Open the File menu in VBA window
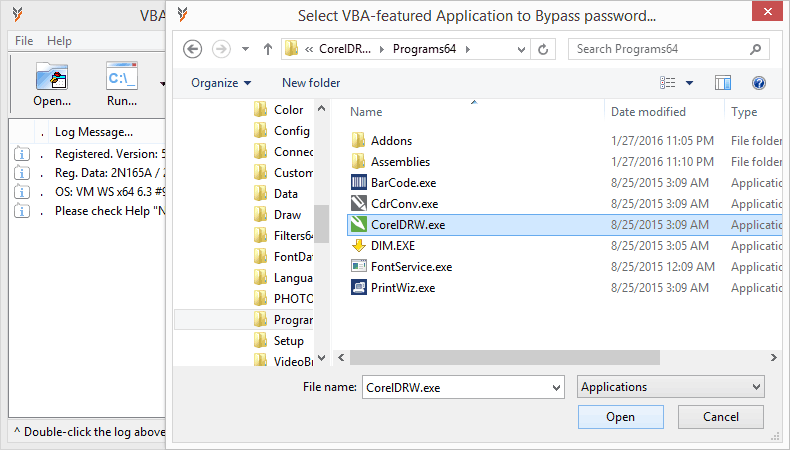The image size is (790, 450). 24,41
